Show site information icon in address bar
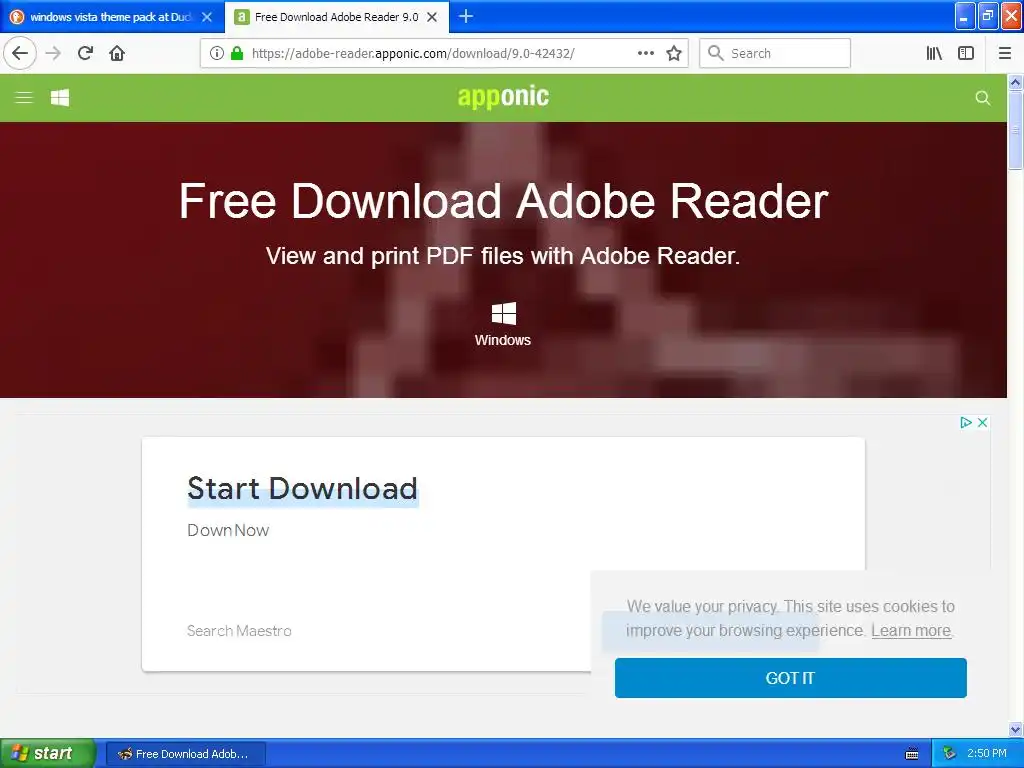 217,53
